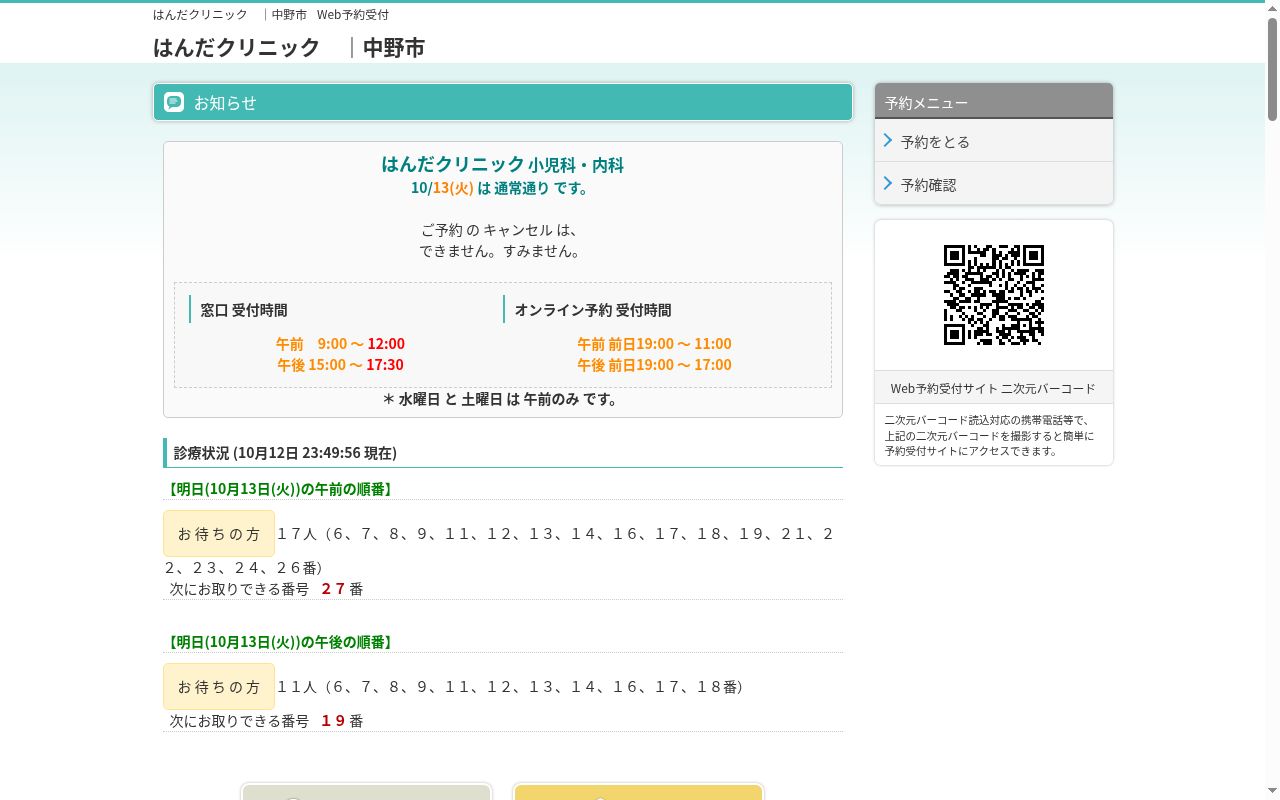Click the 二次元バーコード読込対応 description text
The width and height of the screenshot is (1280, 800).
[989, 436]
